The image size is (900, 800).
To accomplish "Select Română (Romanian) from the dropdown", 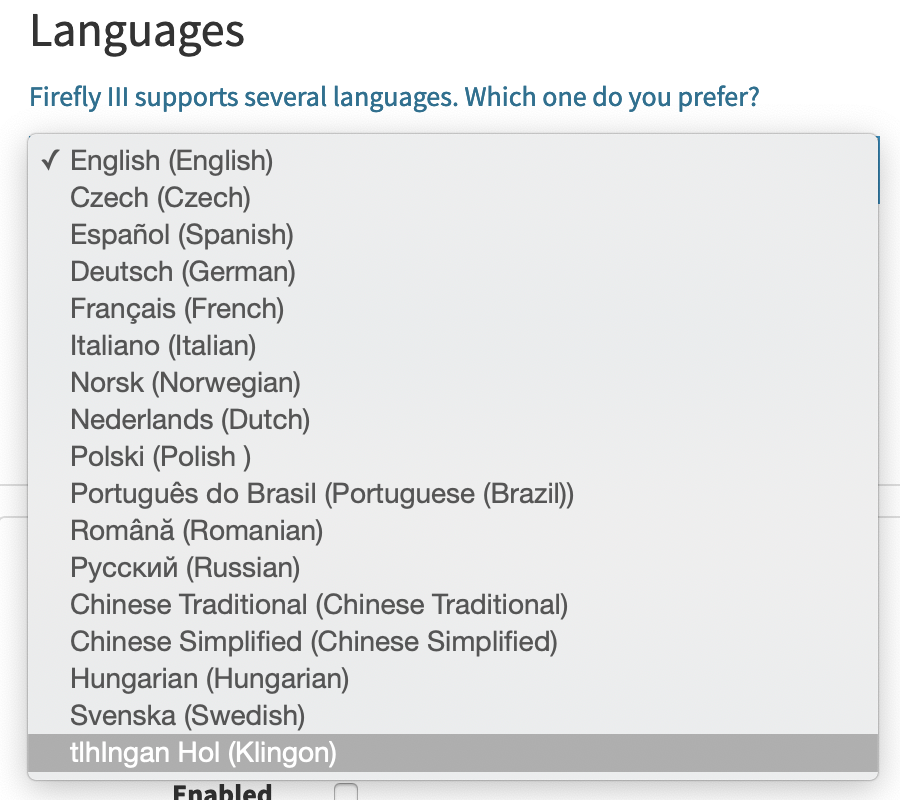I will 195,530.
